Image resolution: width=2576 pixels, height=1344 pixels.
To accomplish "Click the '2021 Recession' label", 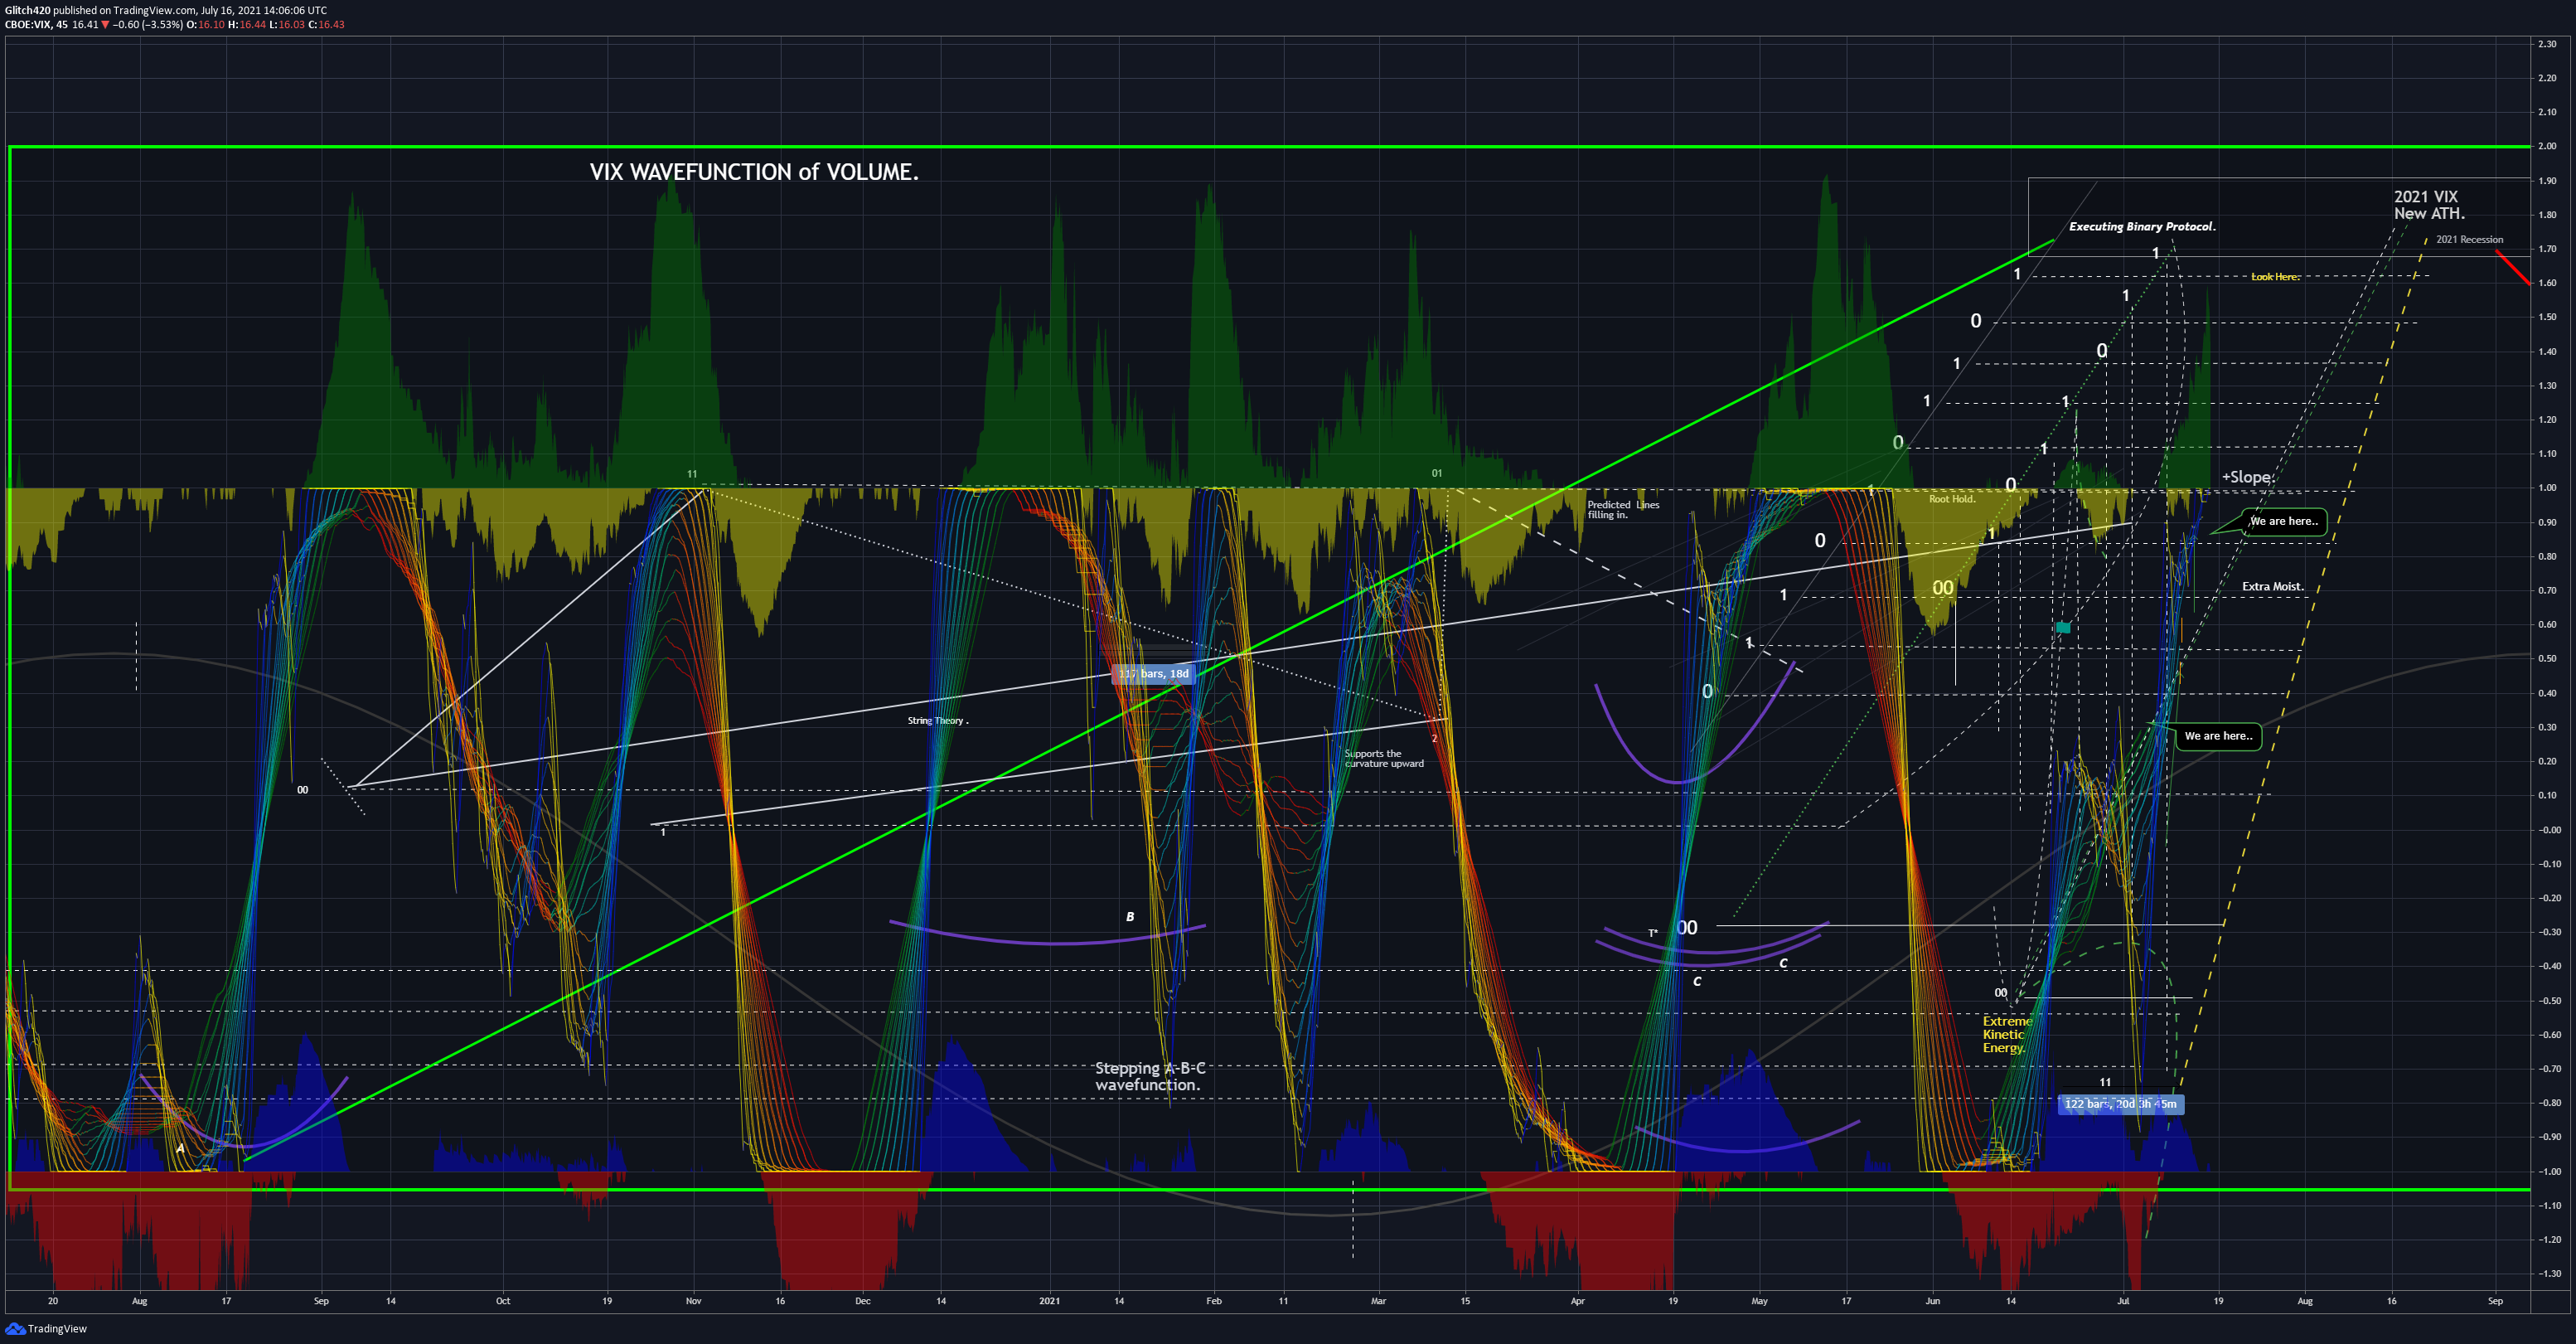I will pos(2469,239).
